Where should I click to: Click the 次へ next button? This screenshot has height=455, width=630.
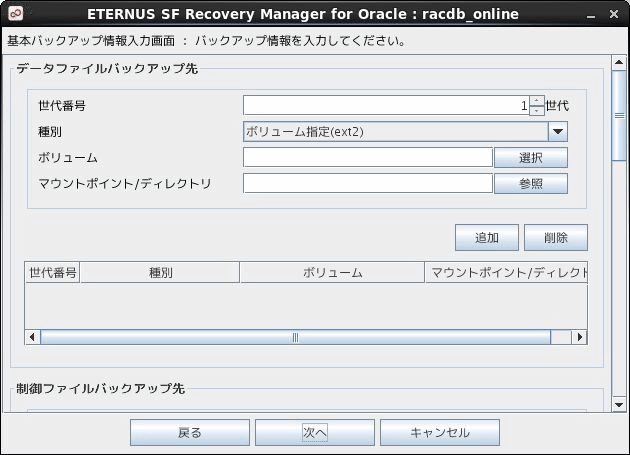click(315, 432)
